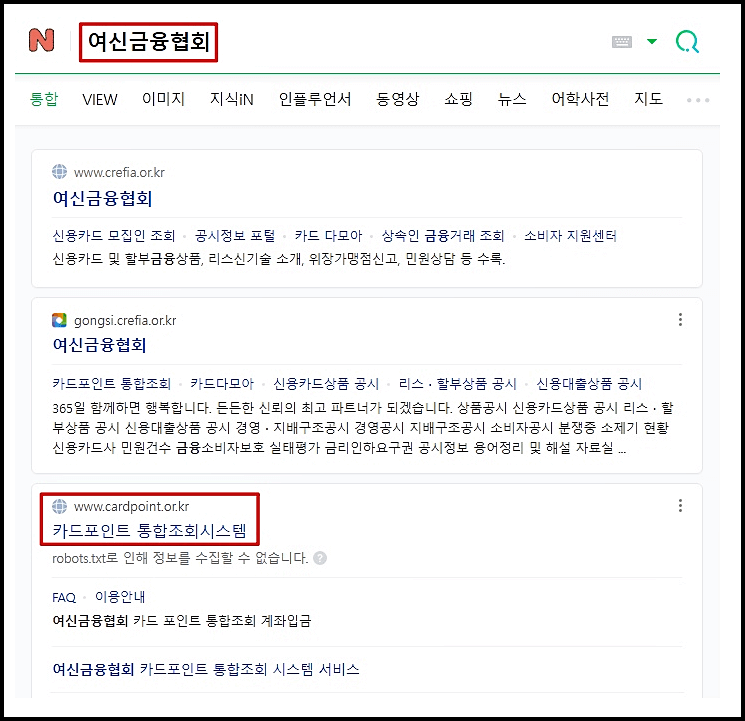Switch to the 쇼핑 tab
This screenshot has height=721, width=745.
(x=458, y=99)
